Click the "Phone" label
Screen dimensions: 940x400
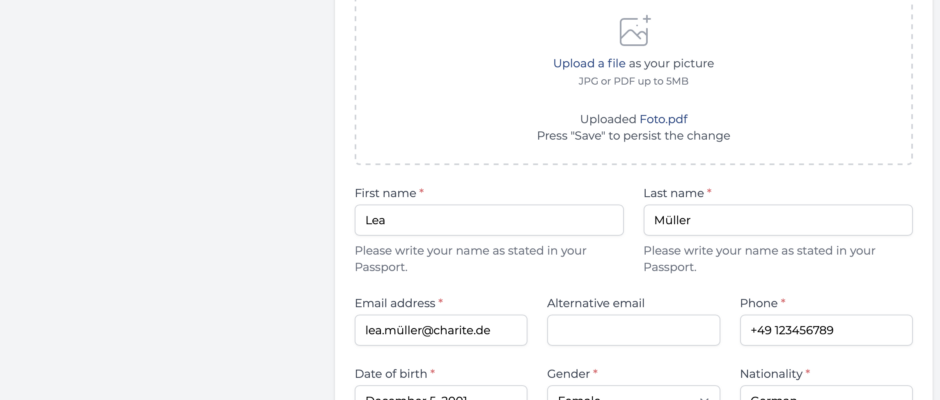click(x=758, y=303)
